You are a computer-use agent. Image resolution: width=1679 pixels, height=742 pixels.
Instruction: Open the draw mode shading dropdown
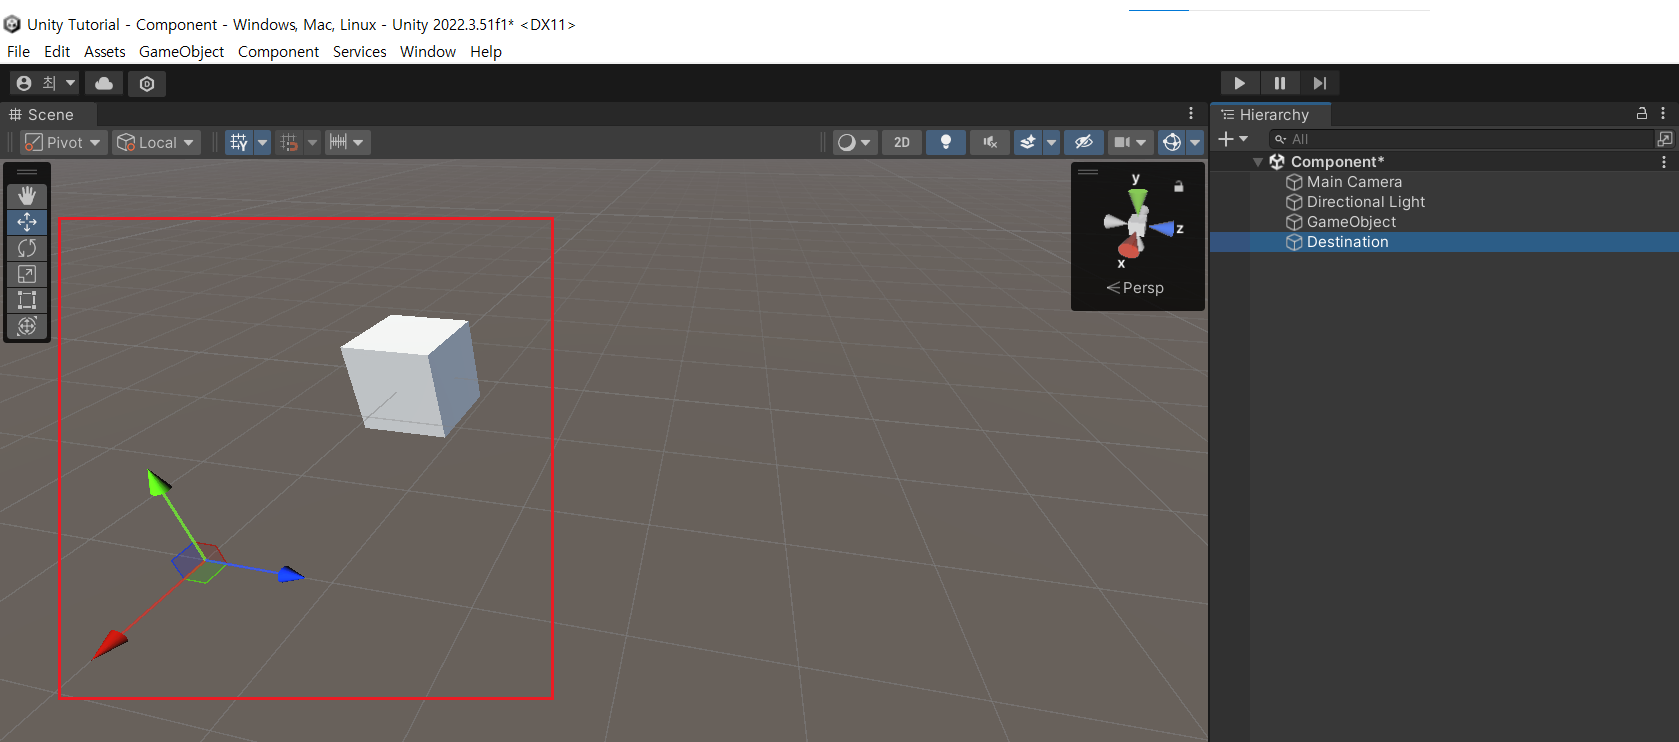(x=854, y=142)
